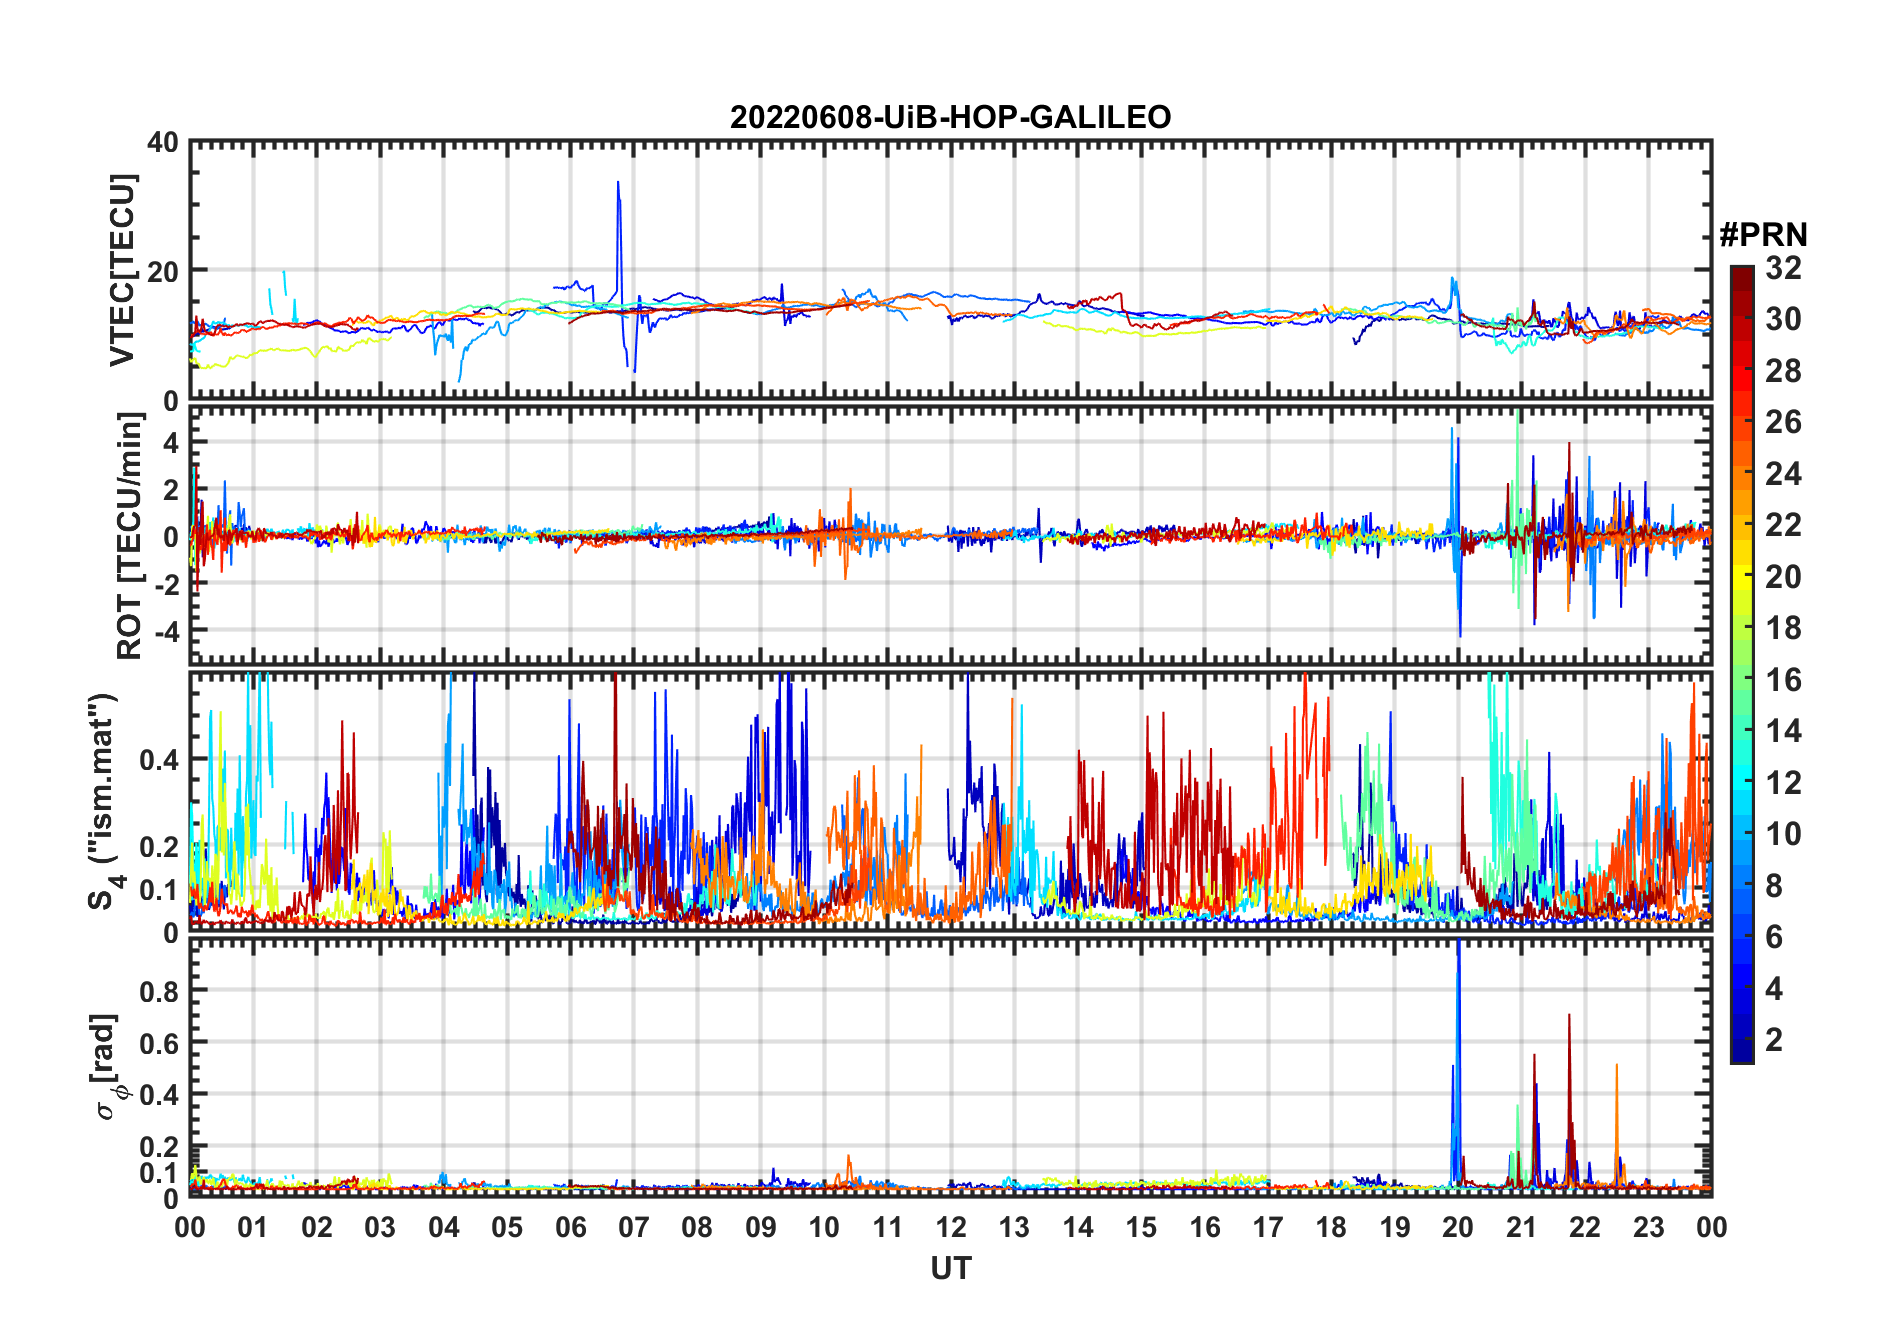
Task: Select the 12 tick on the UT axis
Action: [951, 1227]
